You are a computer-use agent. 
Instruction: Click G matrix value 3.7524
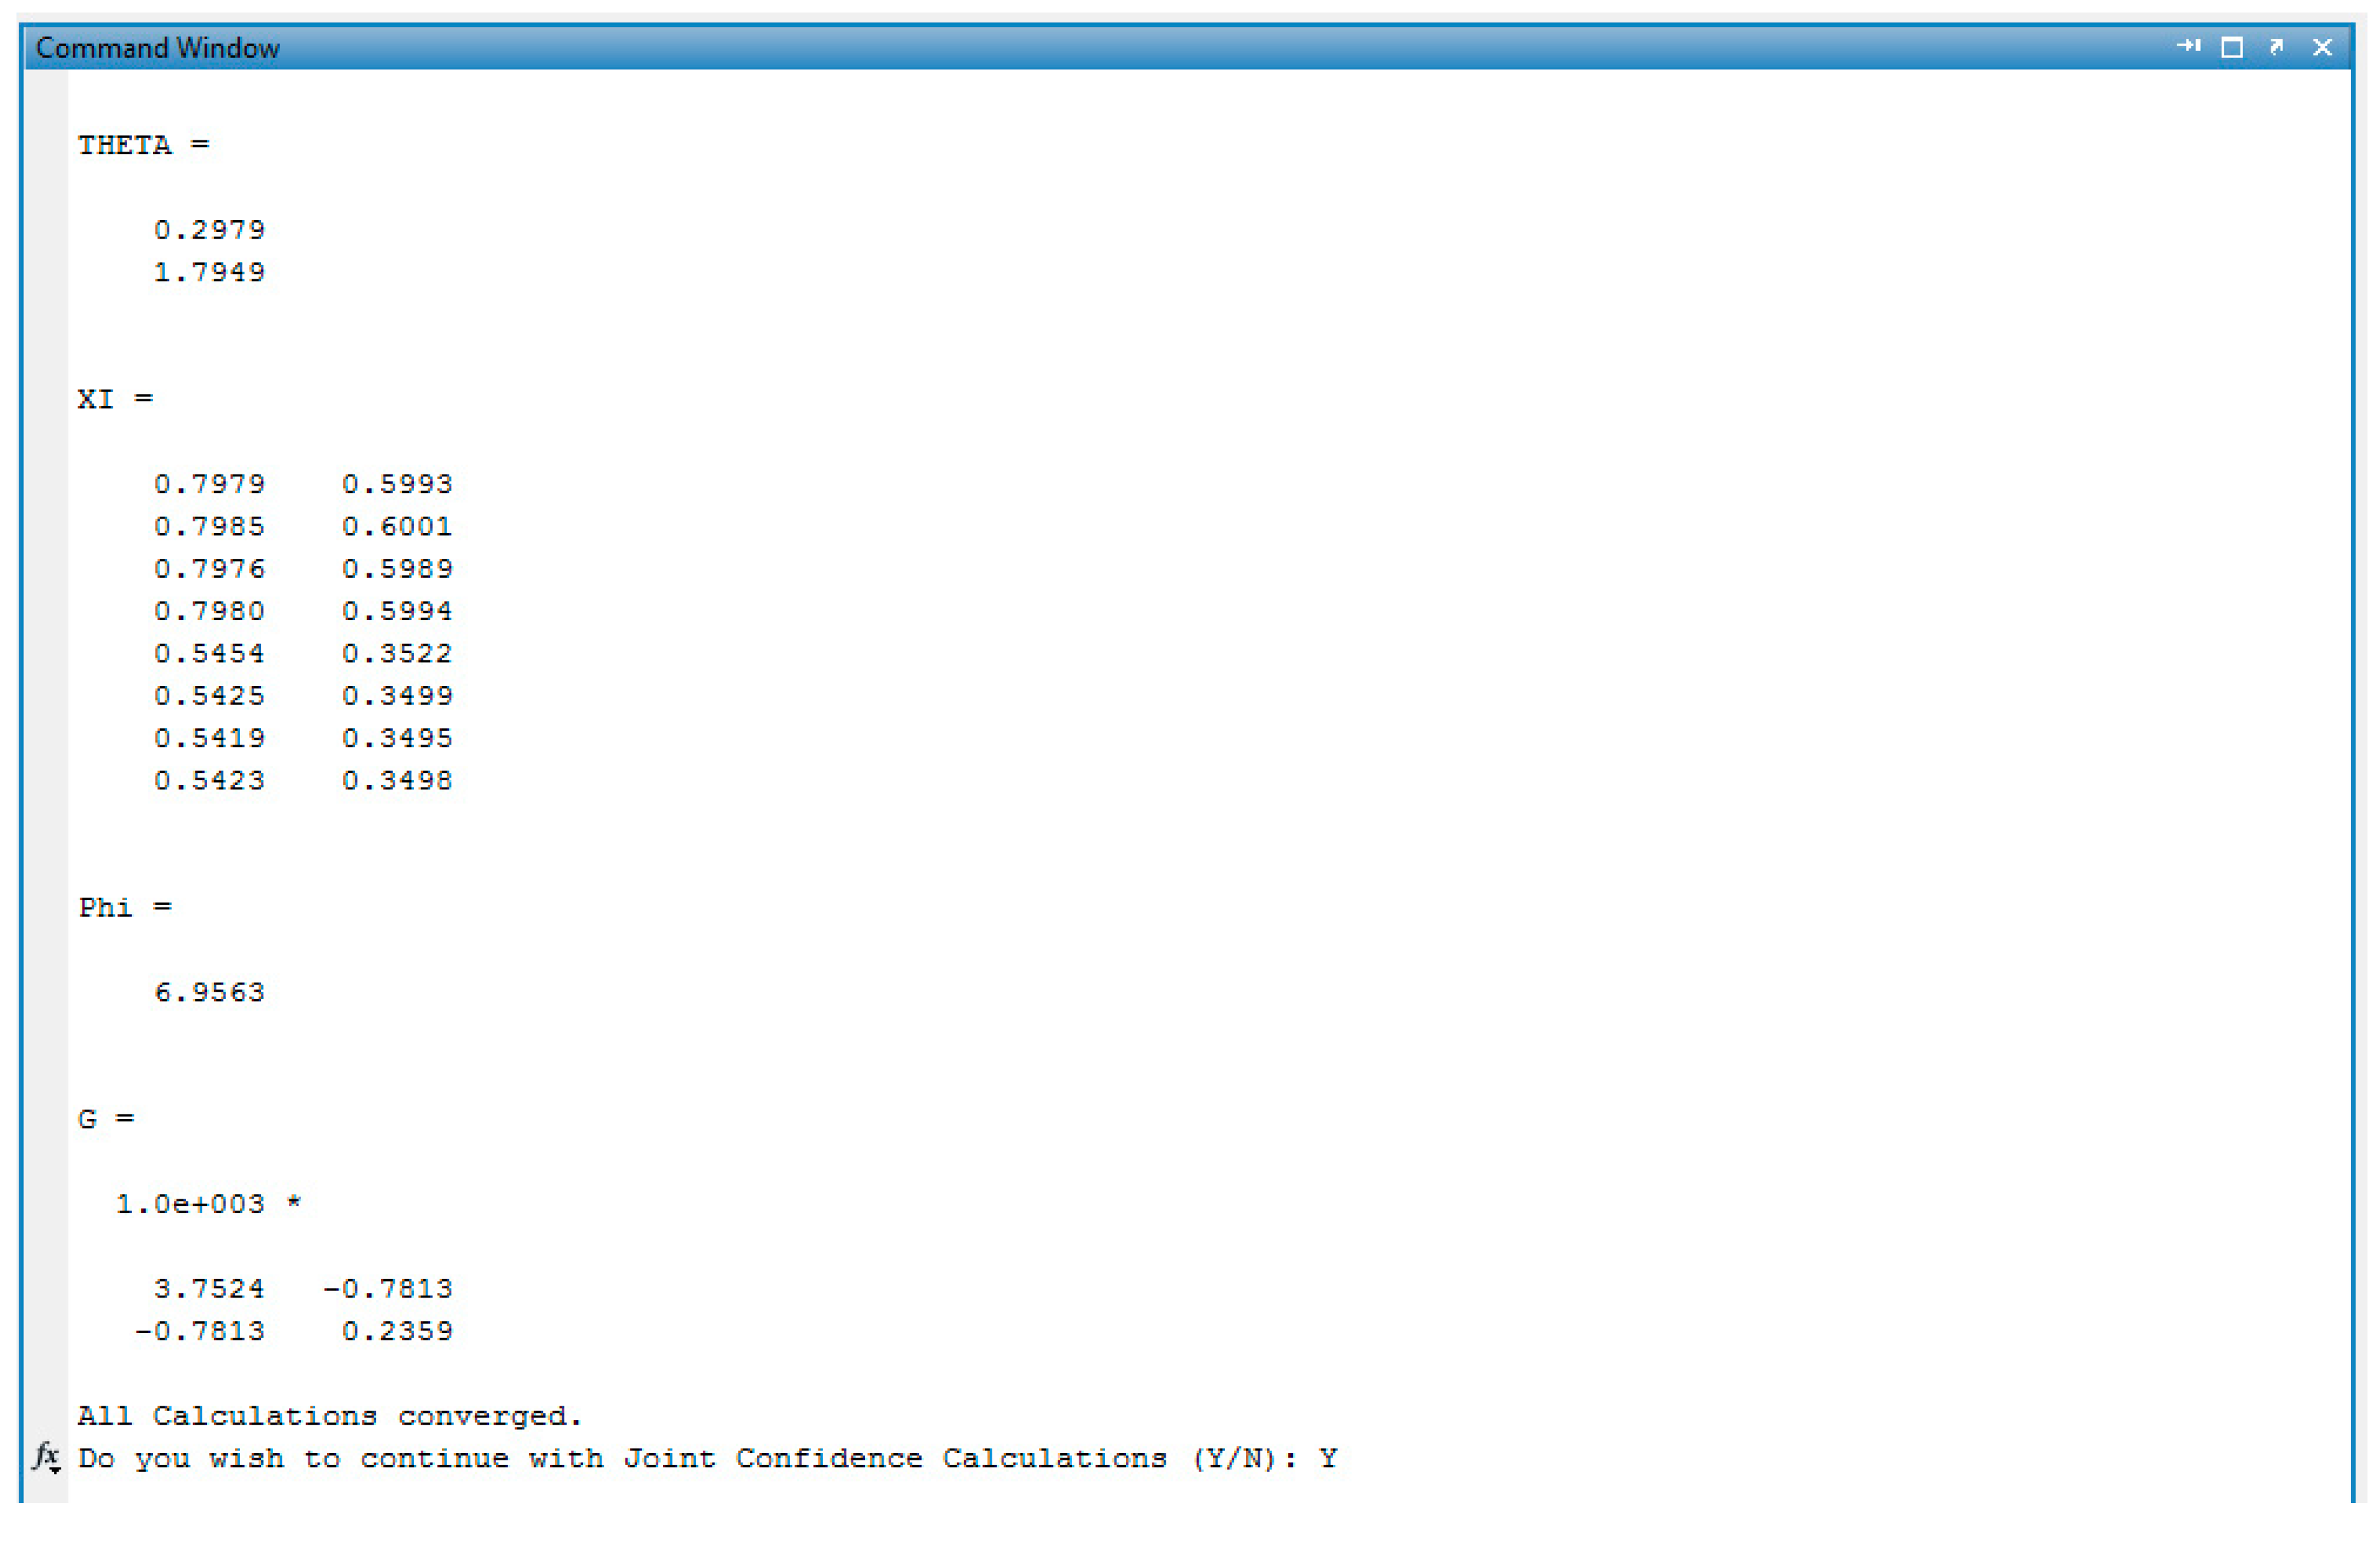tap(209, 1288)
